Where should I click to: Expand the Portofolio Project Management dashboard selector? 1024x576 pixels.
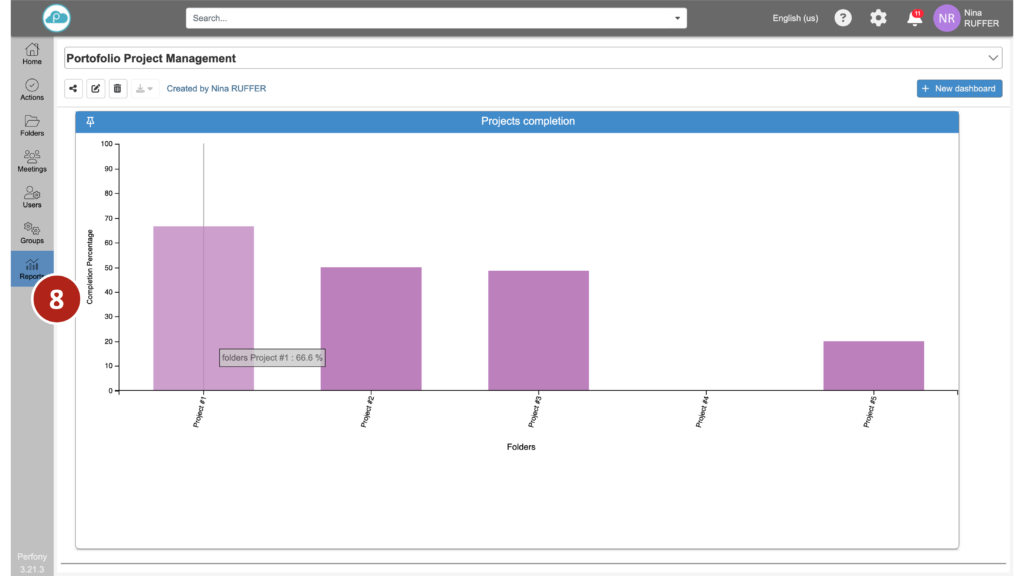pyautogui.click(x=993, y=58)
